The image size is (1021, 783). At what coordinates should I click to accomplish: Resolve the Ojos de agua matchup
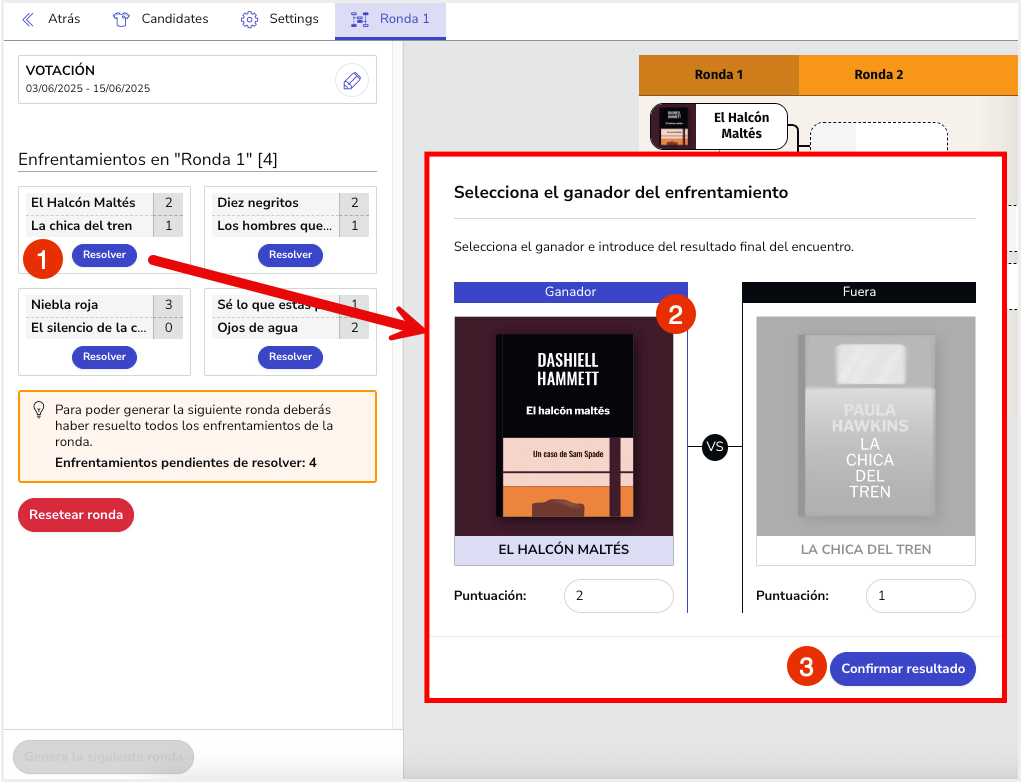click(x=290, y=357)
